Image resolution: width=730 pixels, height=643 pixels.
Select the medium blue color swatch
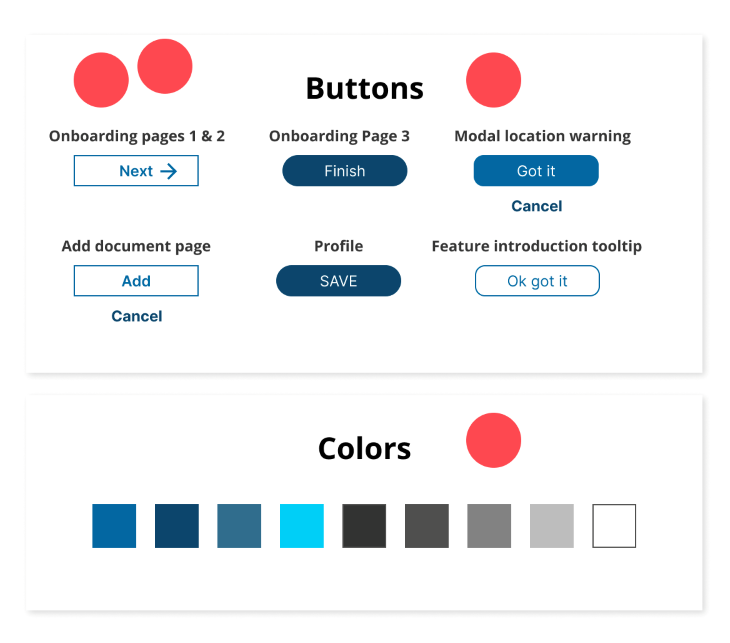pos(114,526)
